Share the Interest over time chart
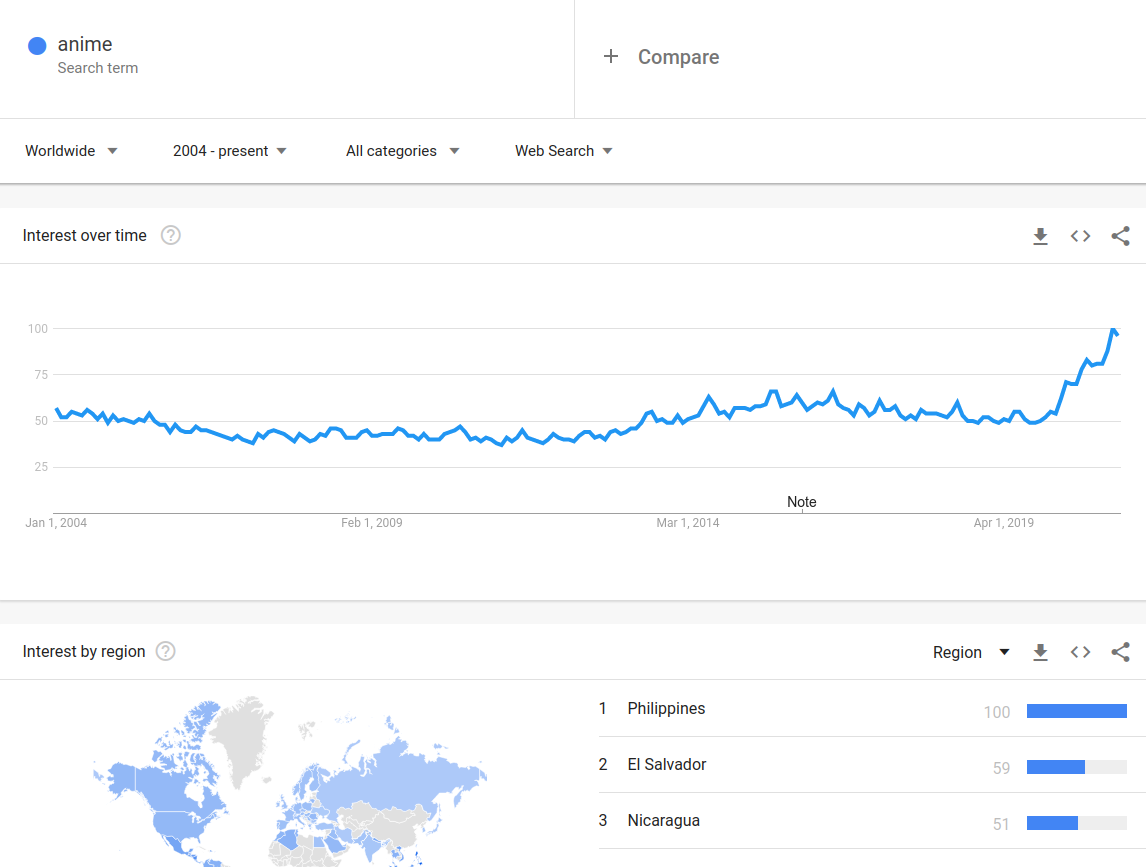Image resolution: width=1146 pixels, height=867 pixels. [x=1120, y=236]
